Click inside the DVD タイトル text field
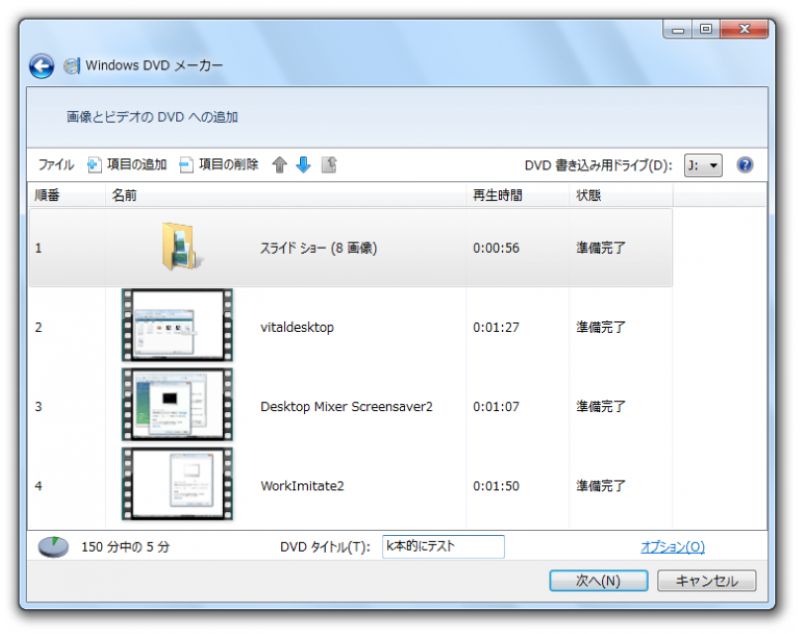This screenshot has width=800, height=634. click(441, 546)
